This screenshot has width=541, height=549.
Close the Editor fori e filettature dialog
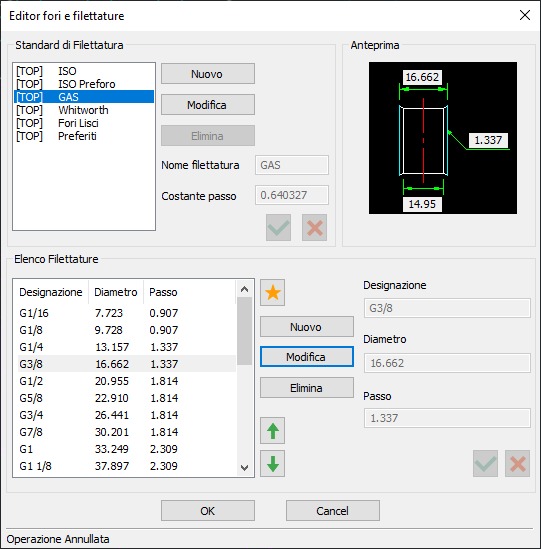525,15
